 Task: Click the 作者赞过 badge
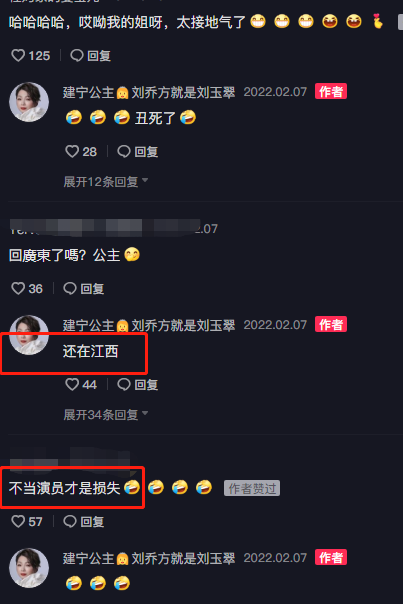tap(252, 488)
